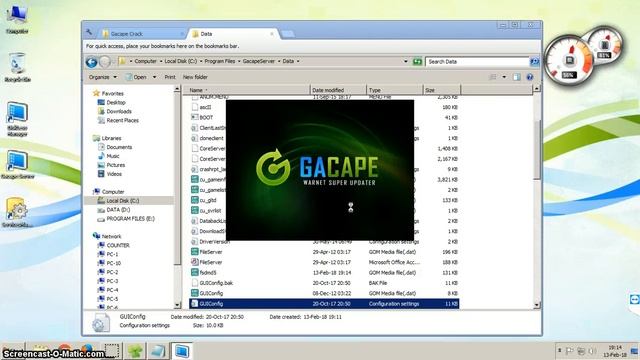Viewport: 640px width, 360px height.
Task: Click the Network icon in navigation pane
Action: pos(96,236)
